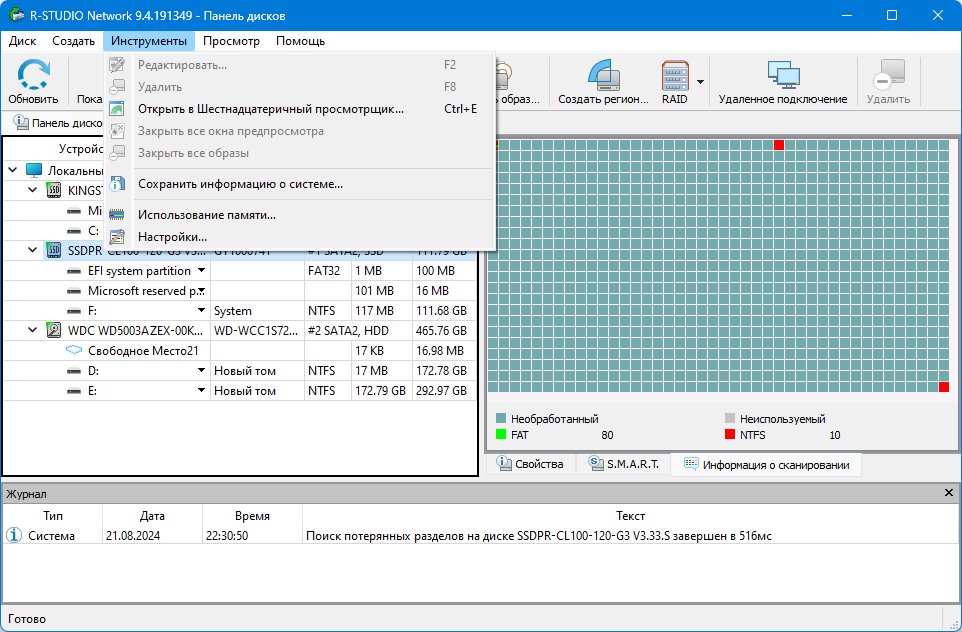Switch to the S.M.A.R.T. tab
962x632 pixels.
pyautogui.click(x=624, y=464)
